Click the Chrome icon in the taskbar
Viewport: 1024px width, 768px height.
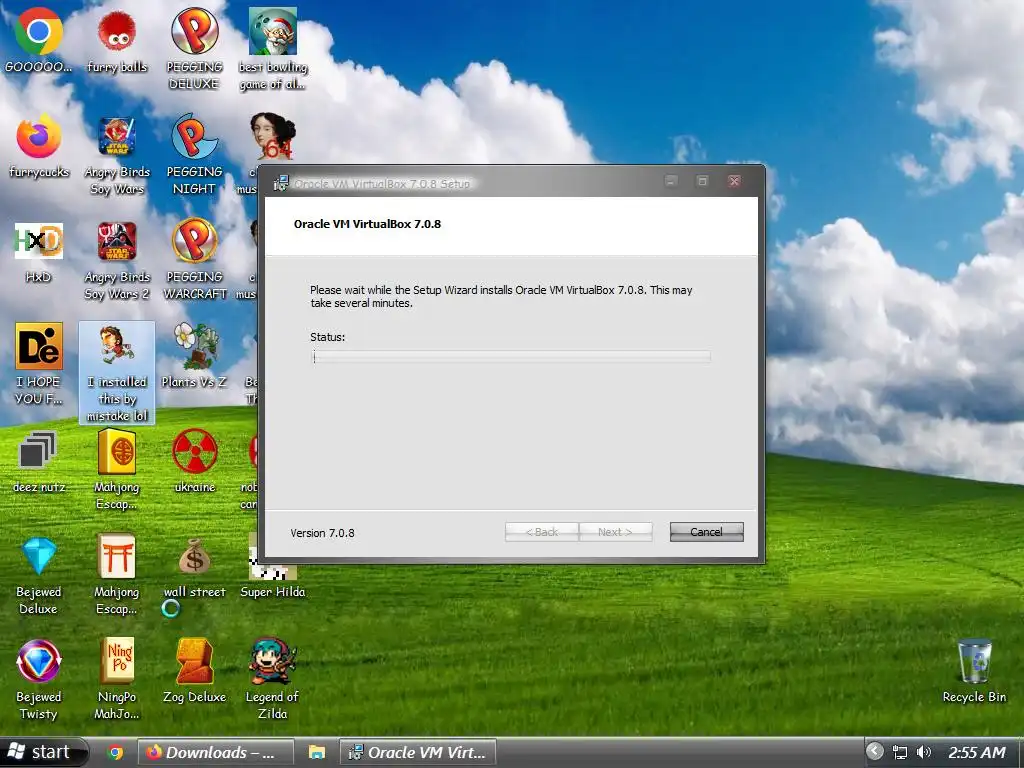coord(116,752)
